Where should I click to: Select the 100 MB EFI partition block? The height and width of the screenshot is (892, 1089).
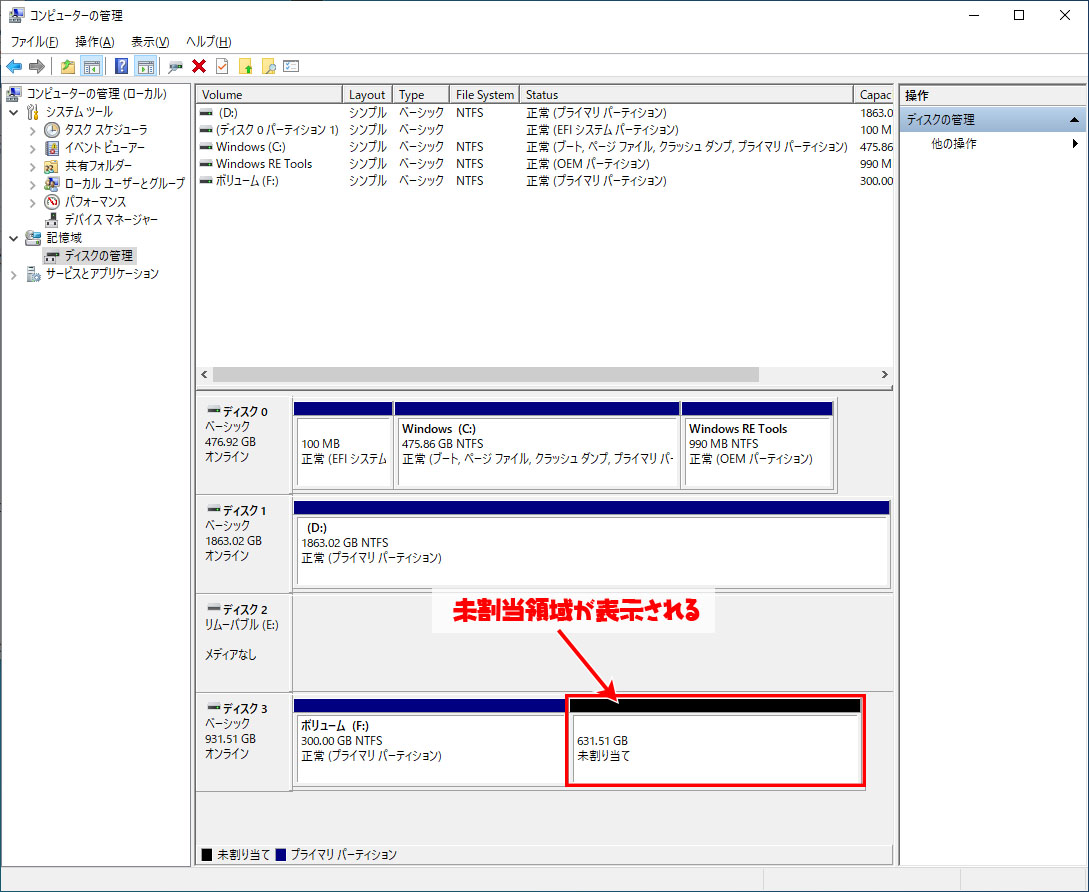coord(343,445)
